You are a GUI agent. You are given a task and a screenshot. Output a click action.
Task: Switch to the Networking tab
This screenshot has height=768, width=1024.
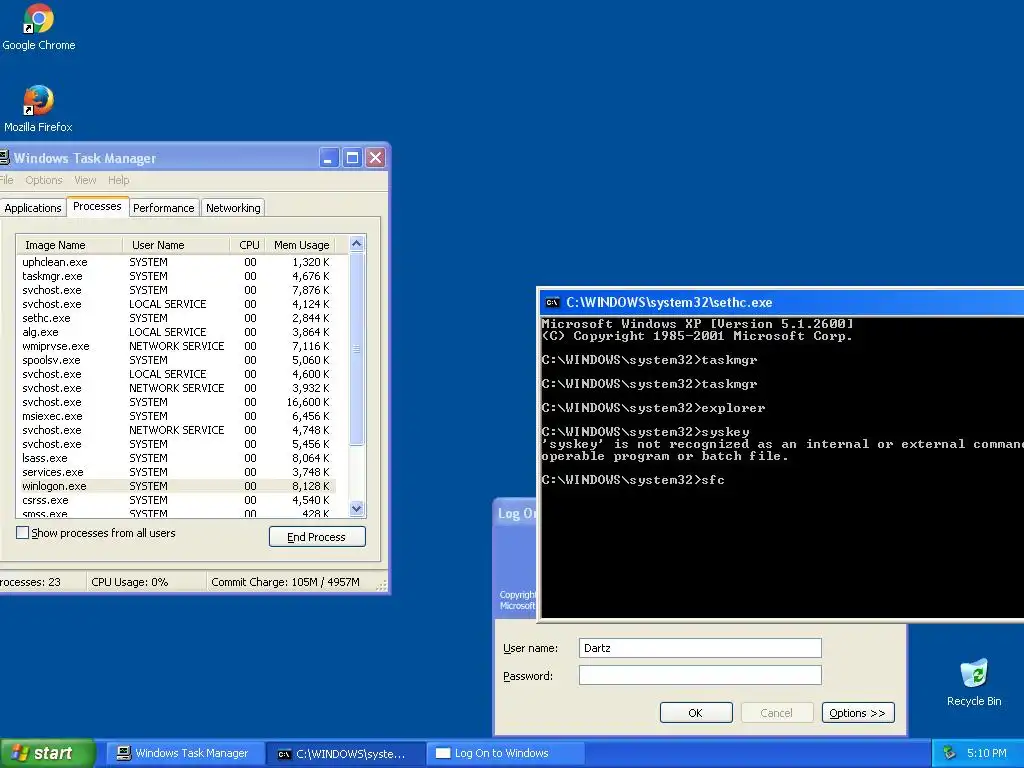coord(233,208)
